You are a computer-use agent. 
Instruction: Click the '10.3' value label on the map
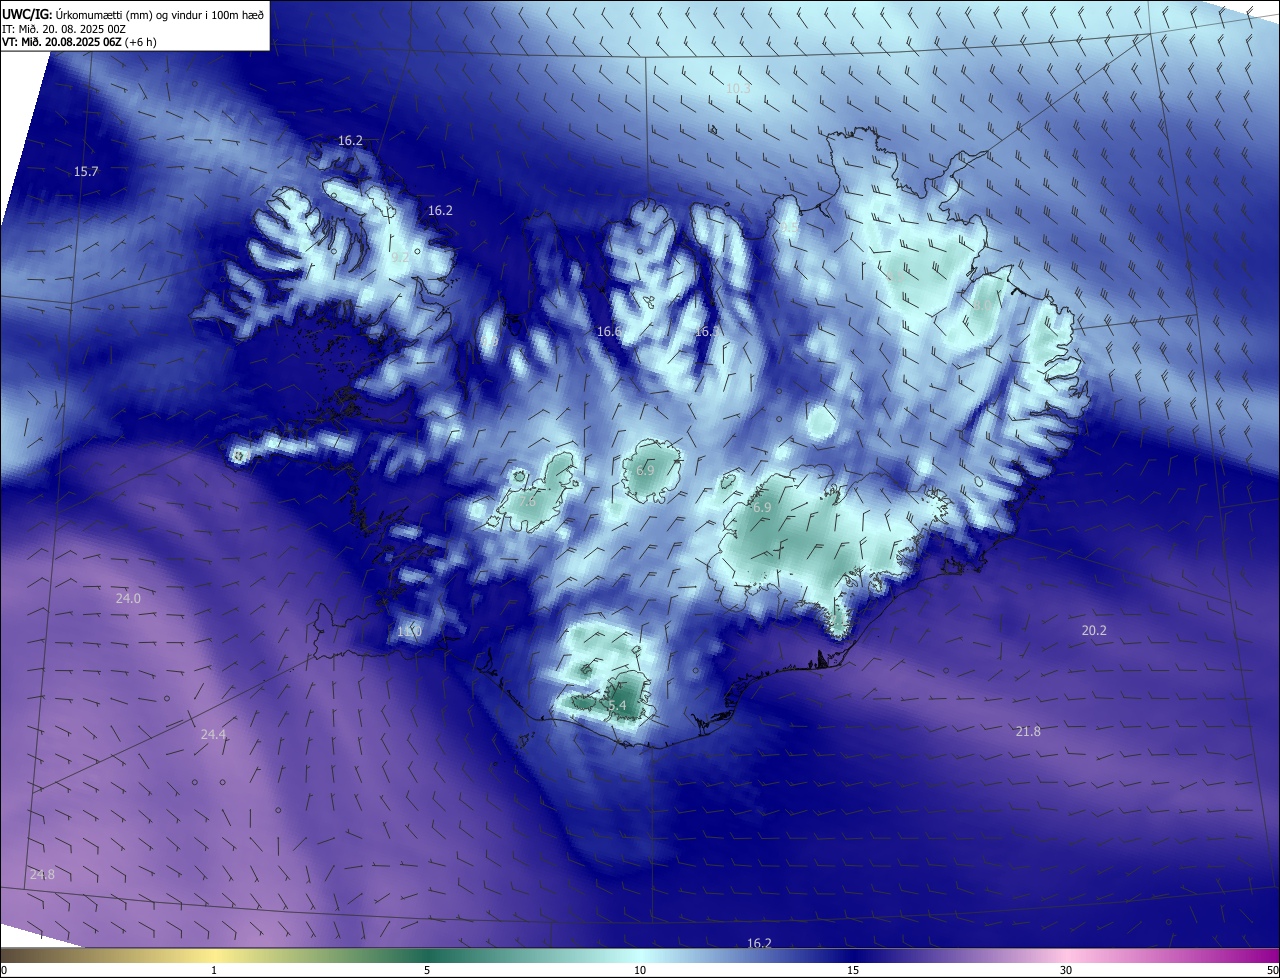pyautogui.click(x=738, y=89)
